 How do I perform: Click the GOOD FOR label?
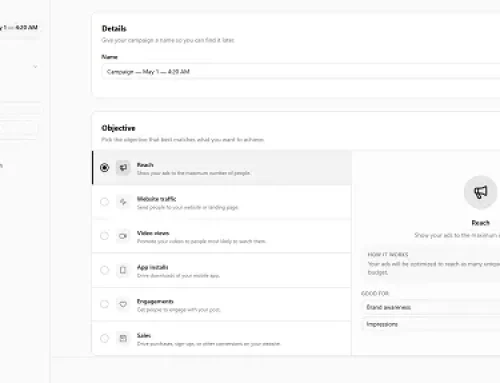375,293
